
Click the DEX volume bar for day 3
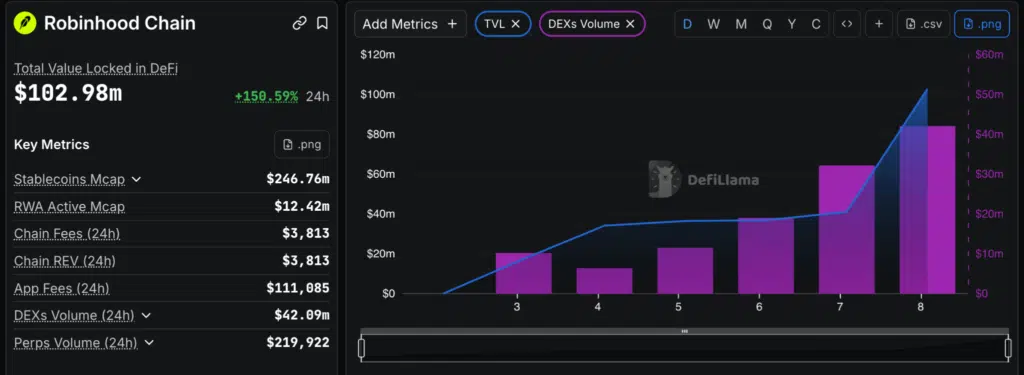click(523, 273)
